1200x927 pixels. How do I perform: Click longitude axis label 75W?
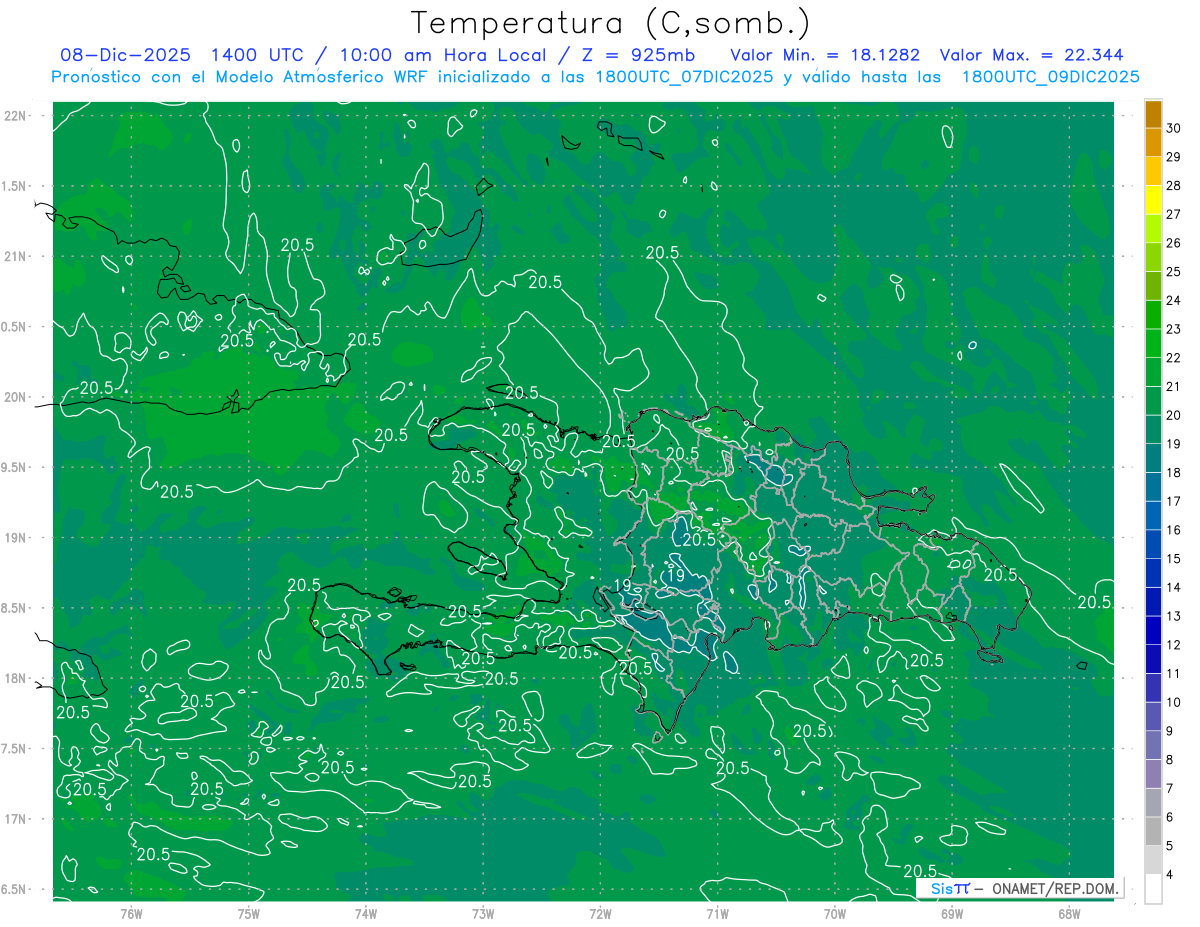coord(249,913)
